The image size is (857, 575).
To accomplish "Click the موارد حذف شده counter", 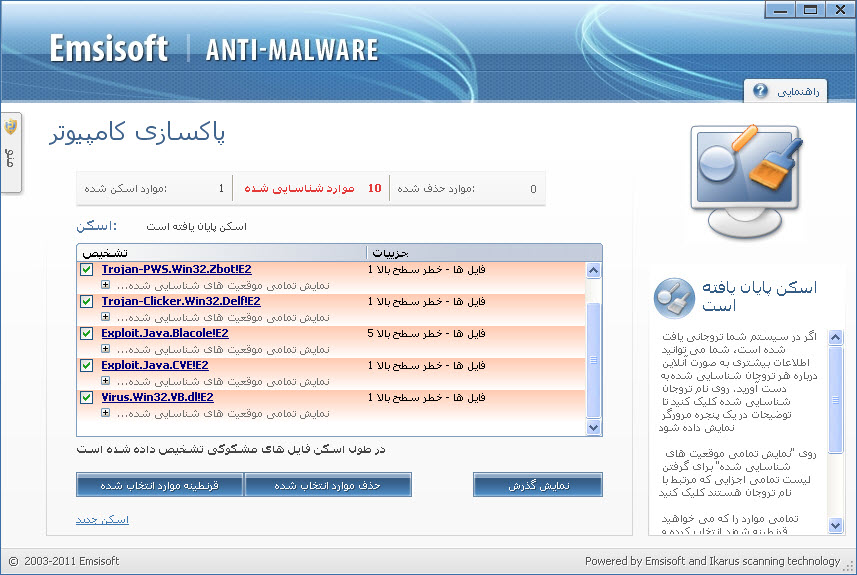I will [x=467, y=189].
